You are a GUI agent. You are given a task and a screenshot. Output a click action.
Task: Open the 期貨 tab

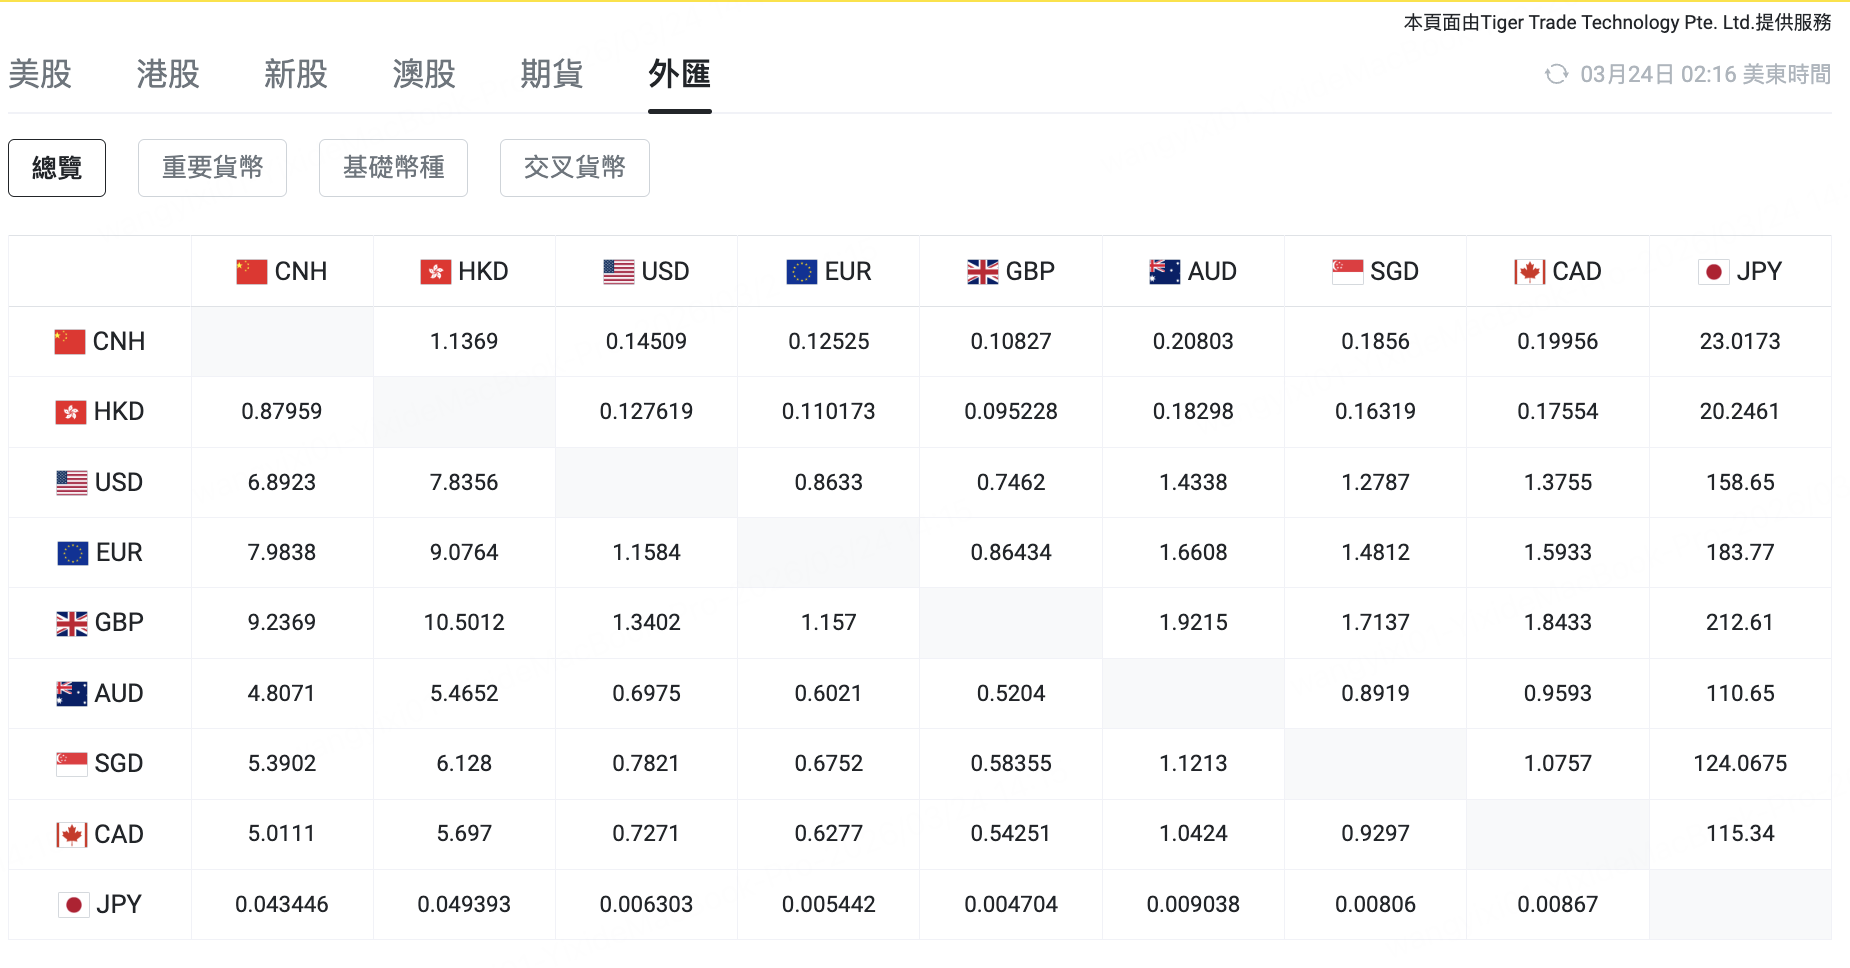click(551, 74)
